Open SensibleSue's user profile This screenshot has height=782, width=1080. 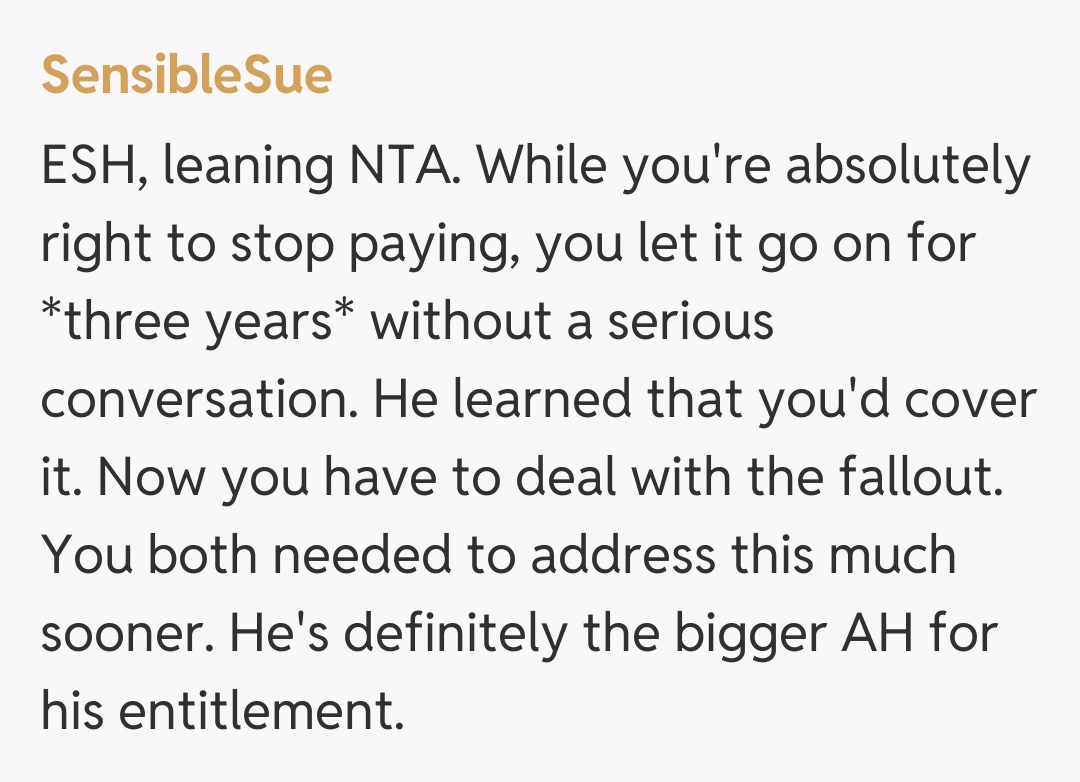[186, 76]
